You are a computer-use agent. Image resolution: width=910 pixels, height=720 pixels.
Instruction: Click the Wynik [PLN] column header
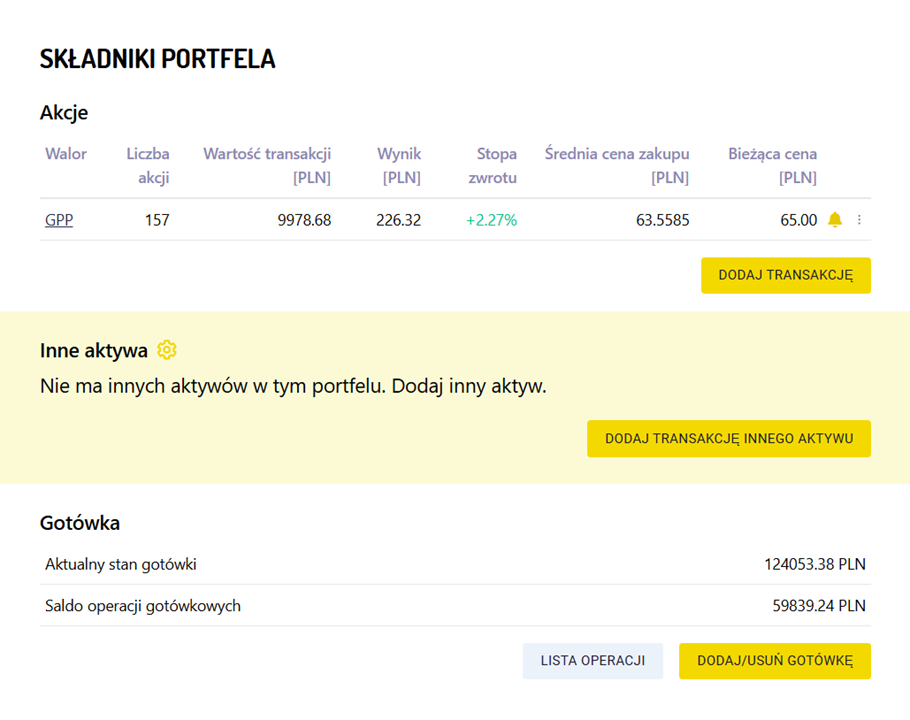pyautogui.click(x=399, y=166)
